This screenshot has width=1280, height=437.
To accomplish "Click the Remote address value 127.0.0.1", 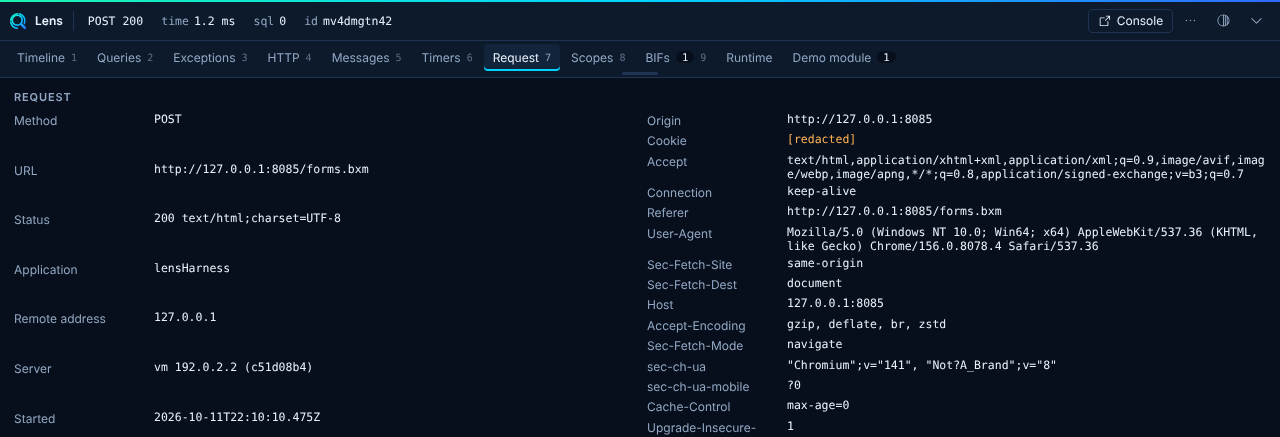I will tap(185, 317).
